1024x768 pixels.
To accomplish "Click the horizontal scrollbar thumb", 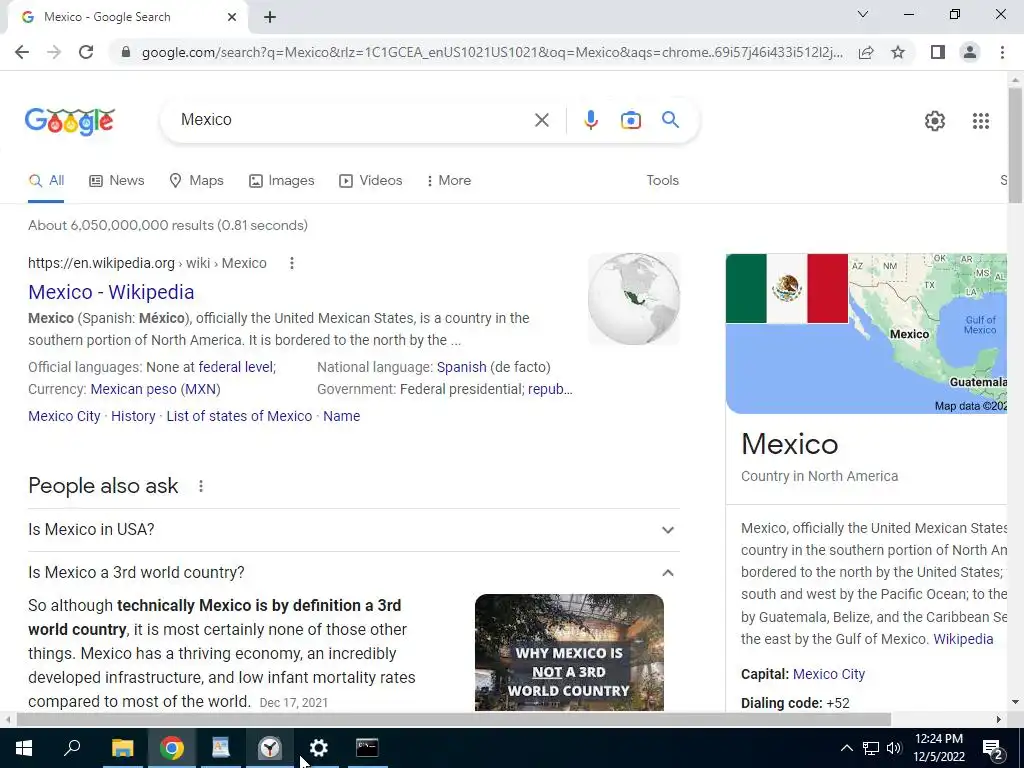I will tap(454, 719).
